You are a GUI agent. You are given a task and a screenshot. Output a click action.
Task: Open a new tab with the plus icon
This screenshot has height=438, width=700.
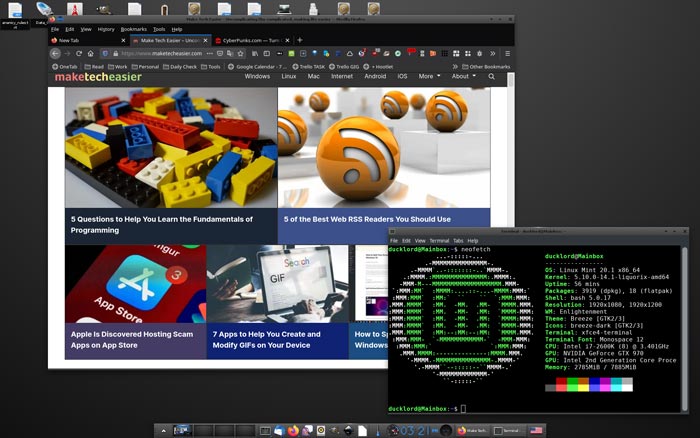pos(300,40)
